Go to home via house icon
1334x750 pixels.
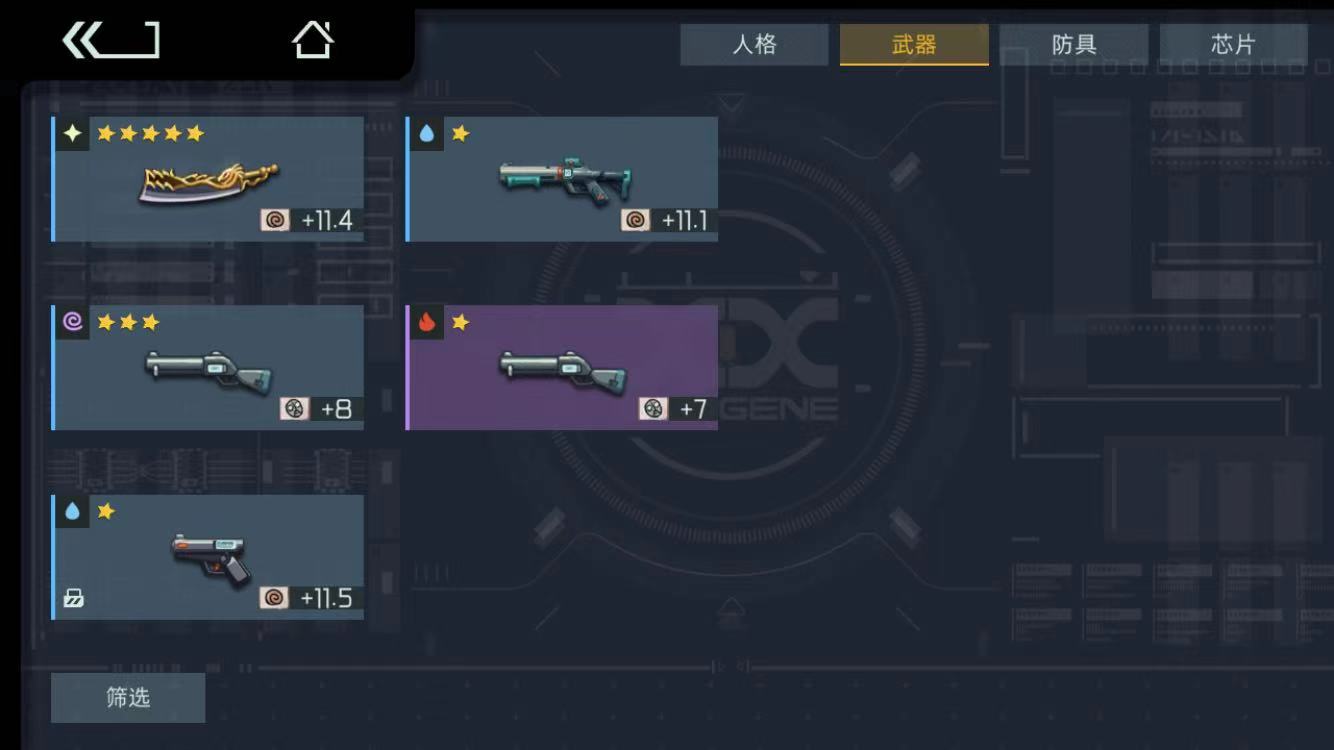coord(313,40)
